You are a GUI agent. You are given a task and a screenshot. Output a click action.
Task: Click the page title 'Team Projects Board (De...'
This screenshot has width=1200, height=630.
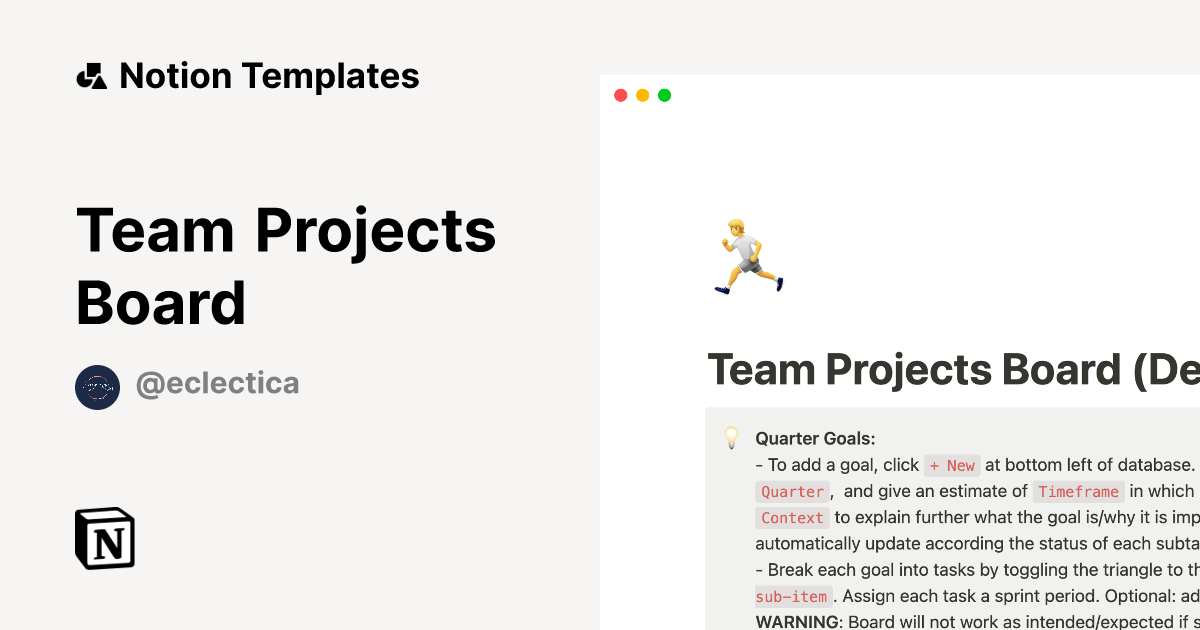pyautogui.click(x=950, y=370)
